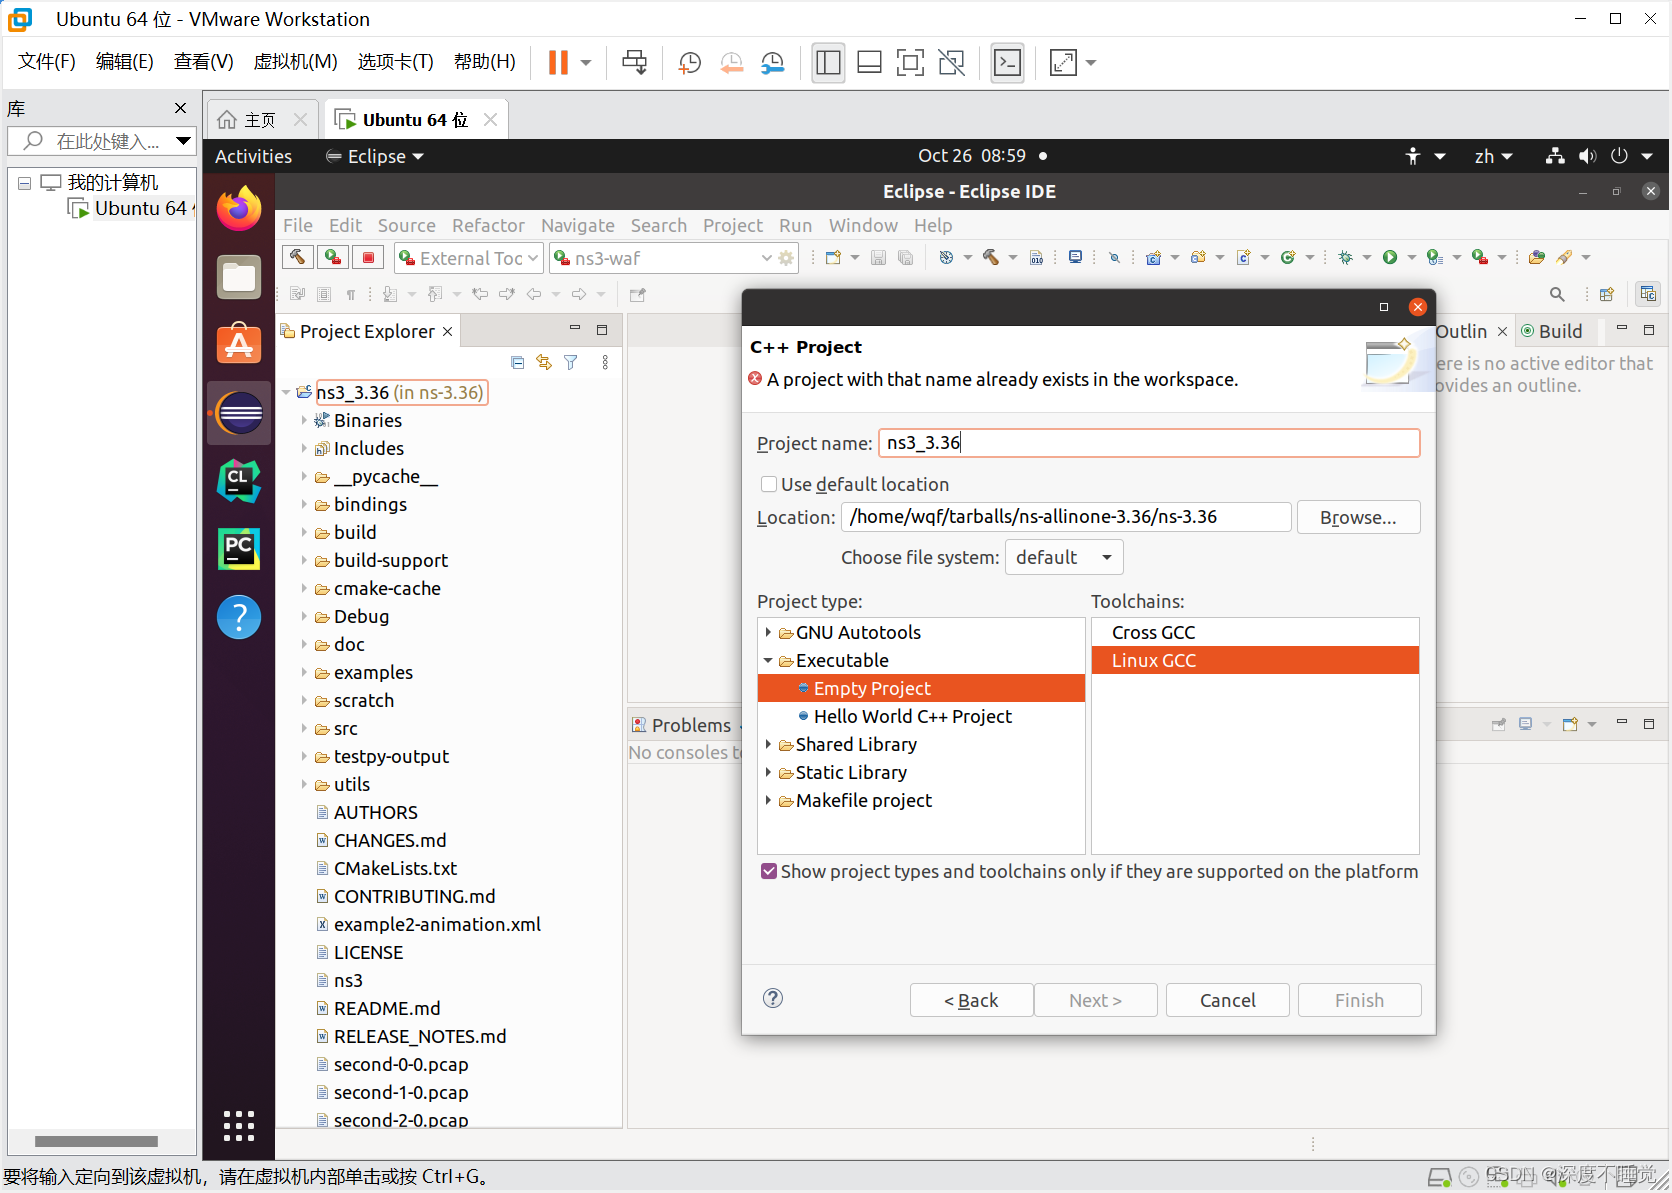Open the External Tools launch mode dropdown
The height and width of the screenshot is (1193, 1672).
coord(469,258)
